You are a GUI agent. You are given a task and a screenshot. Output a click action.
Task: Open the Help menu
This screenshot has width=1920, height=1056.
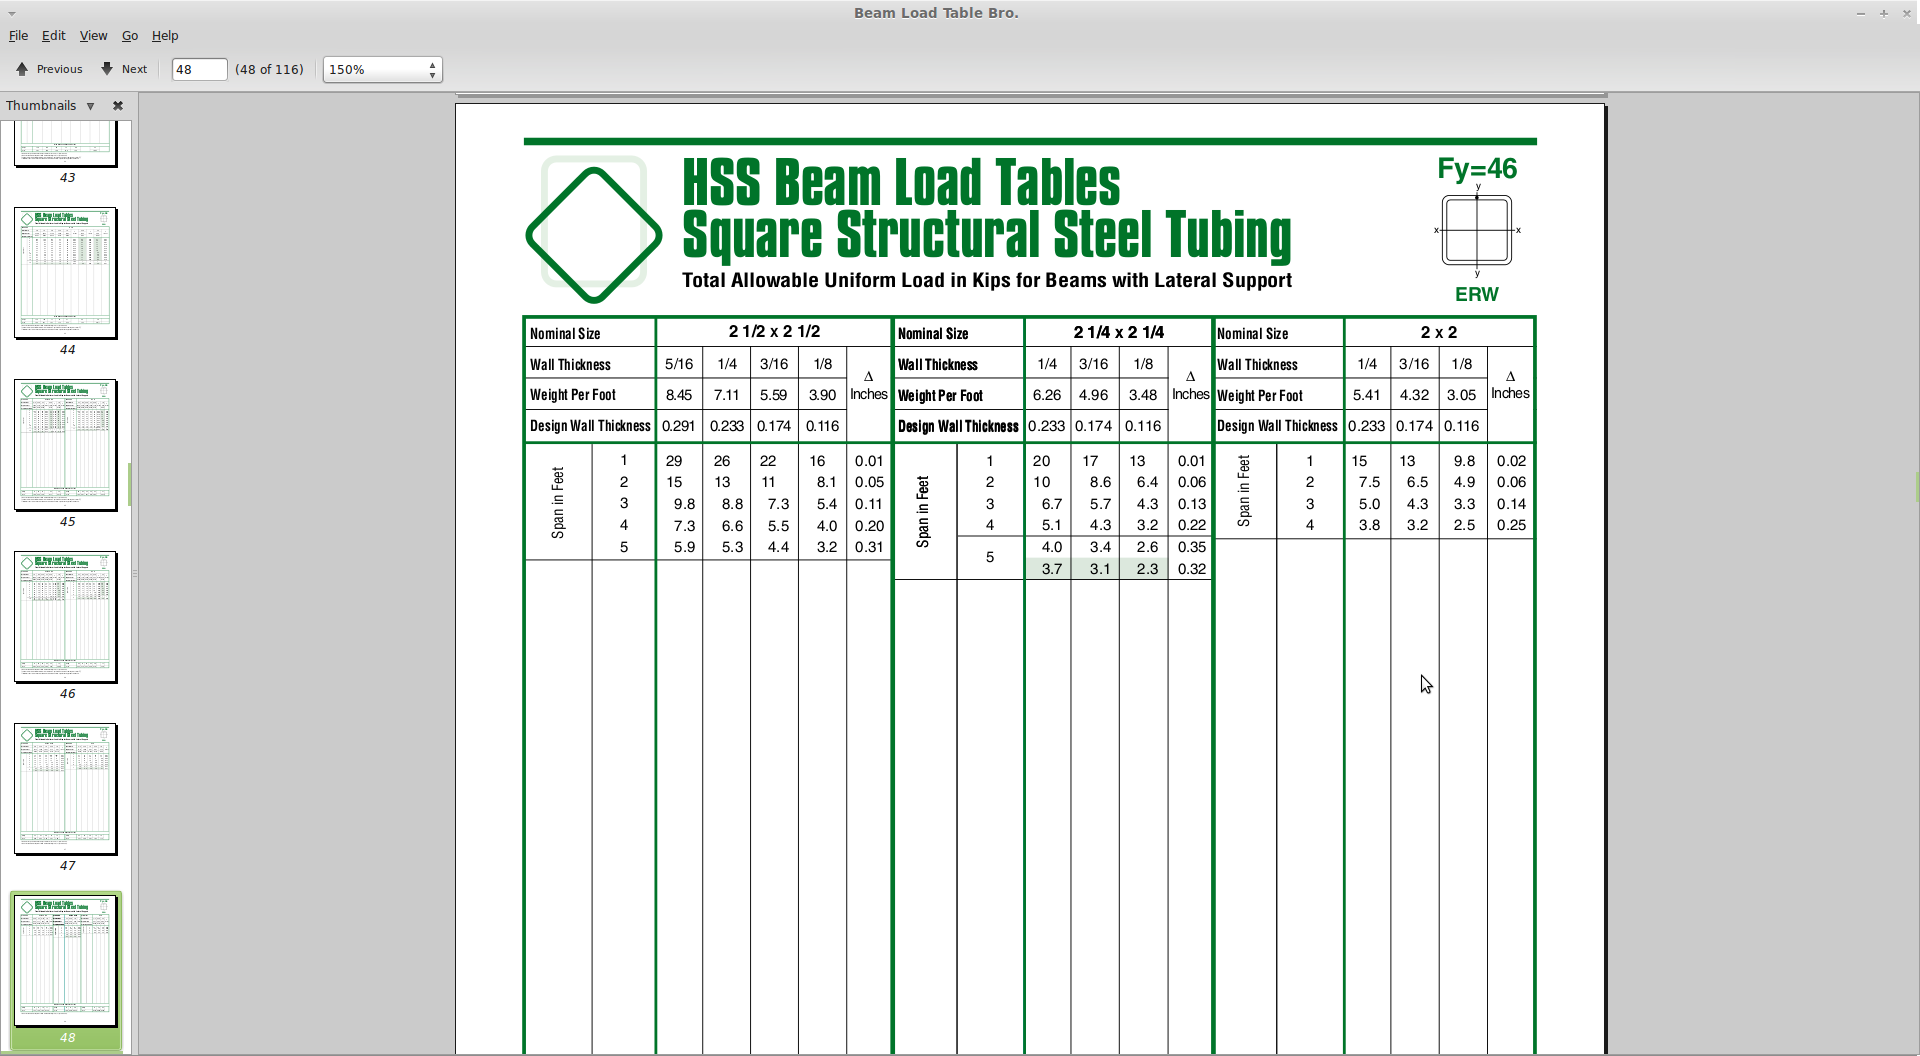pos(165,35)
